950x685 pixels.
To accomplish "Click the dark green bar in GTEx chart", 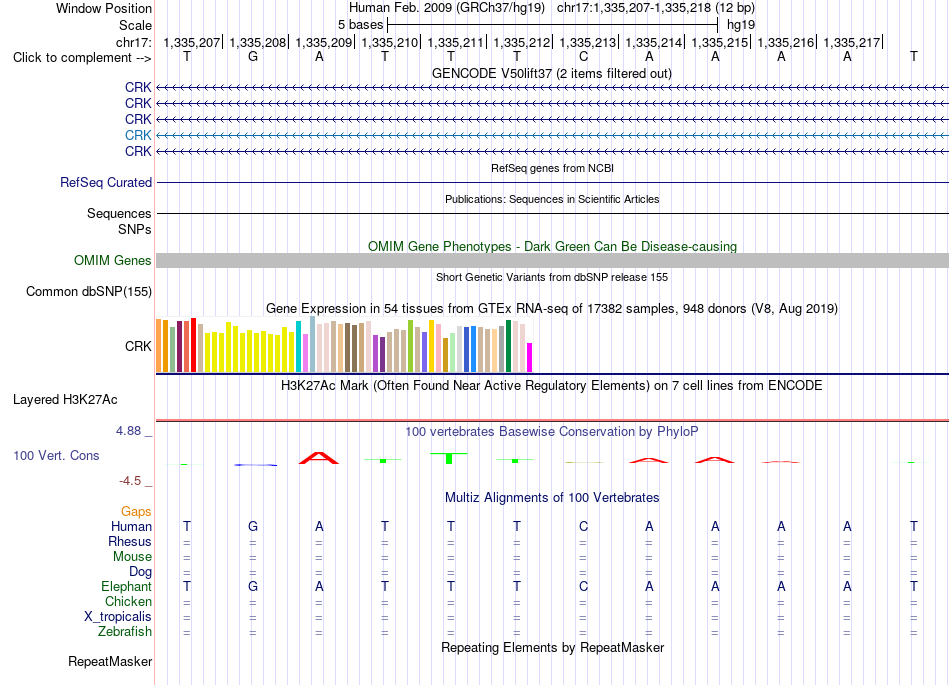I will pos(508,346).
